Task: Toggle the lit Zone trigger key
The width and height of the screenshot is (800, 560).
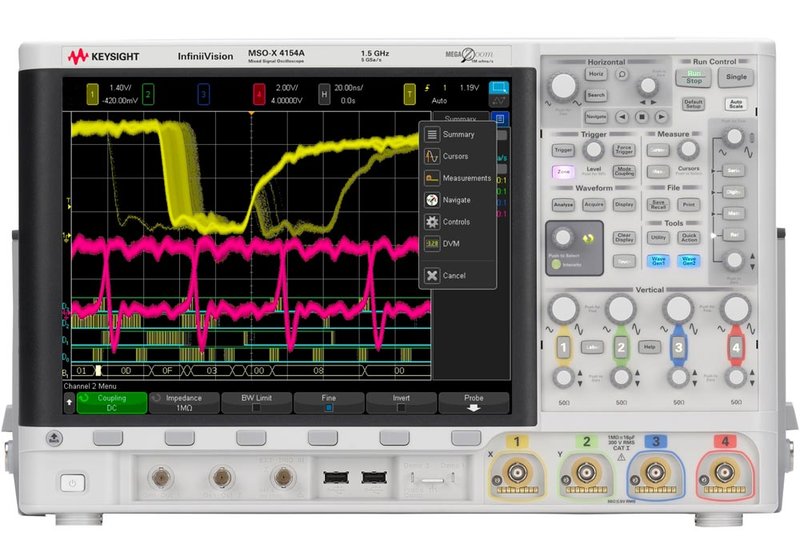Action: point(563,172)
